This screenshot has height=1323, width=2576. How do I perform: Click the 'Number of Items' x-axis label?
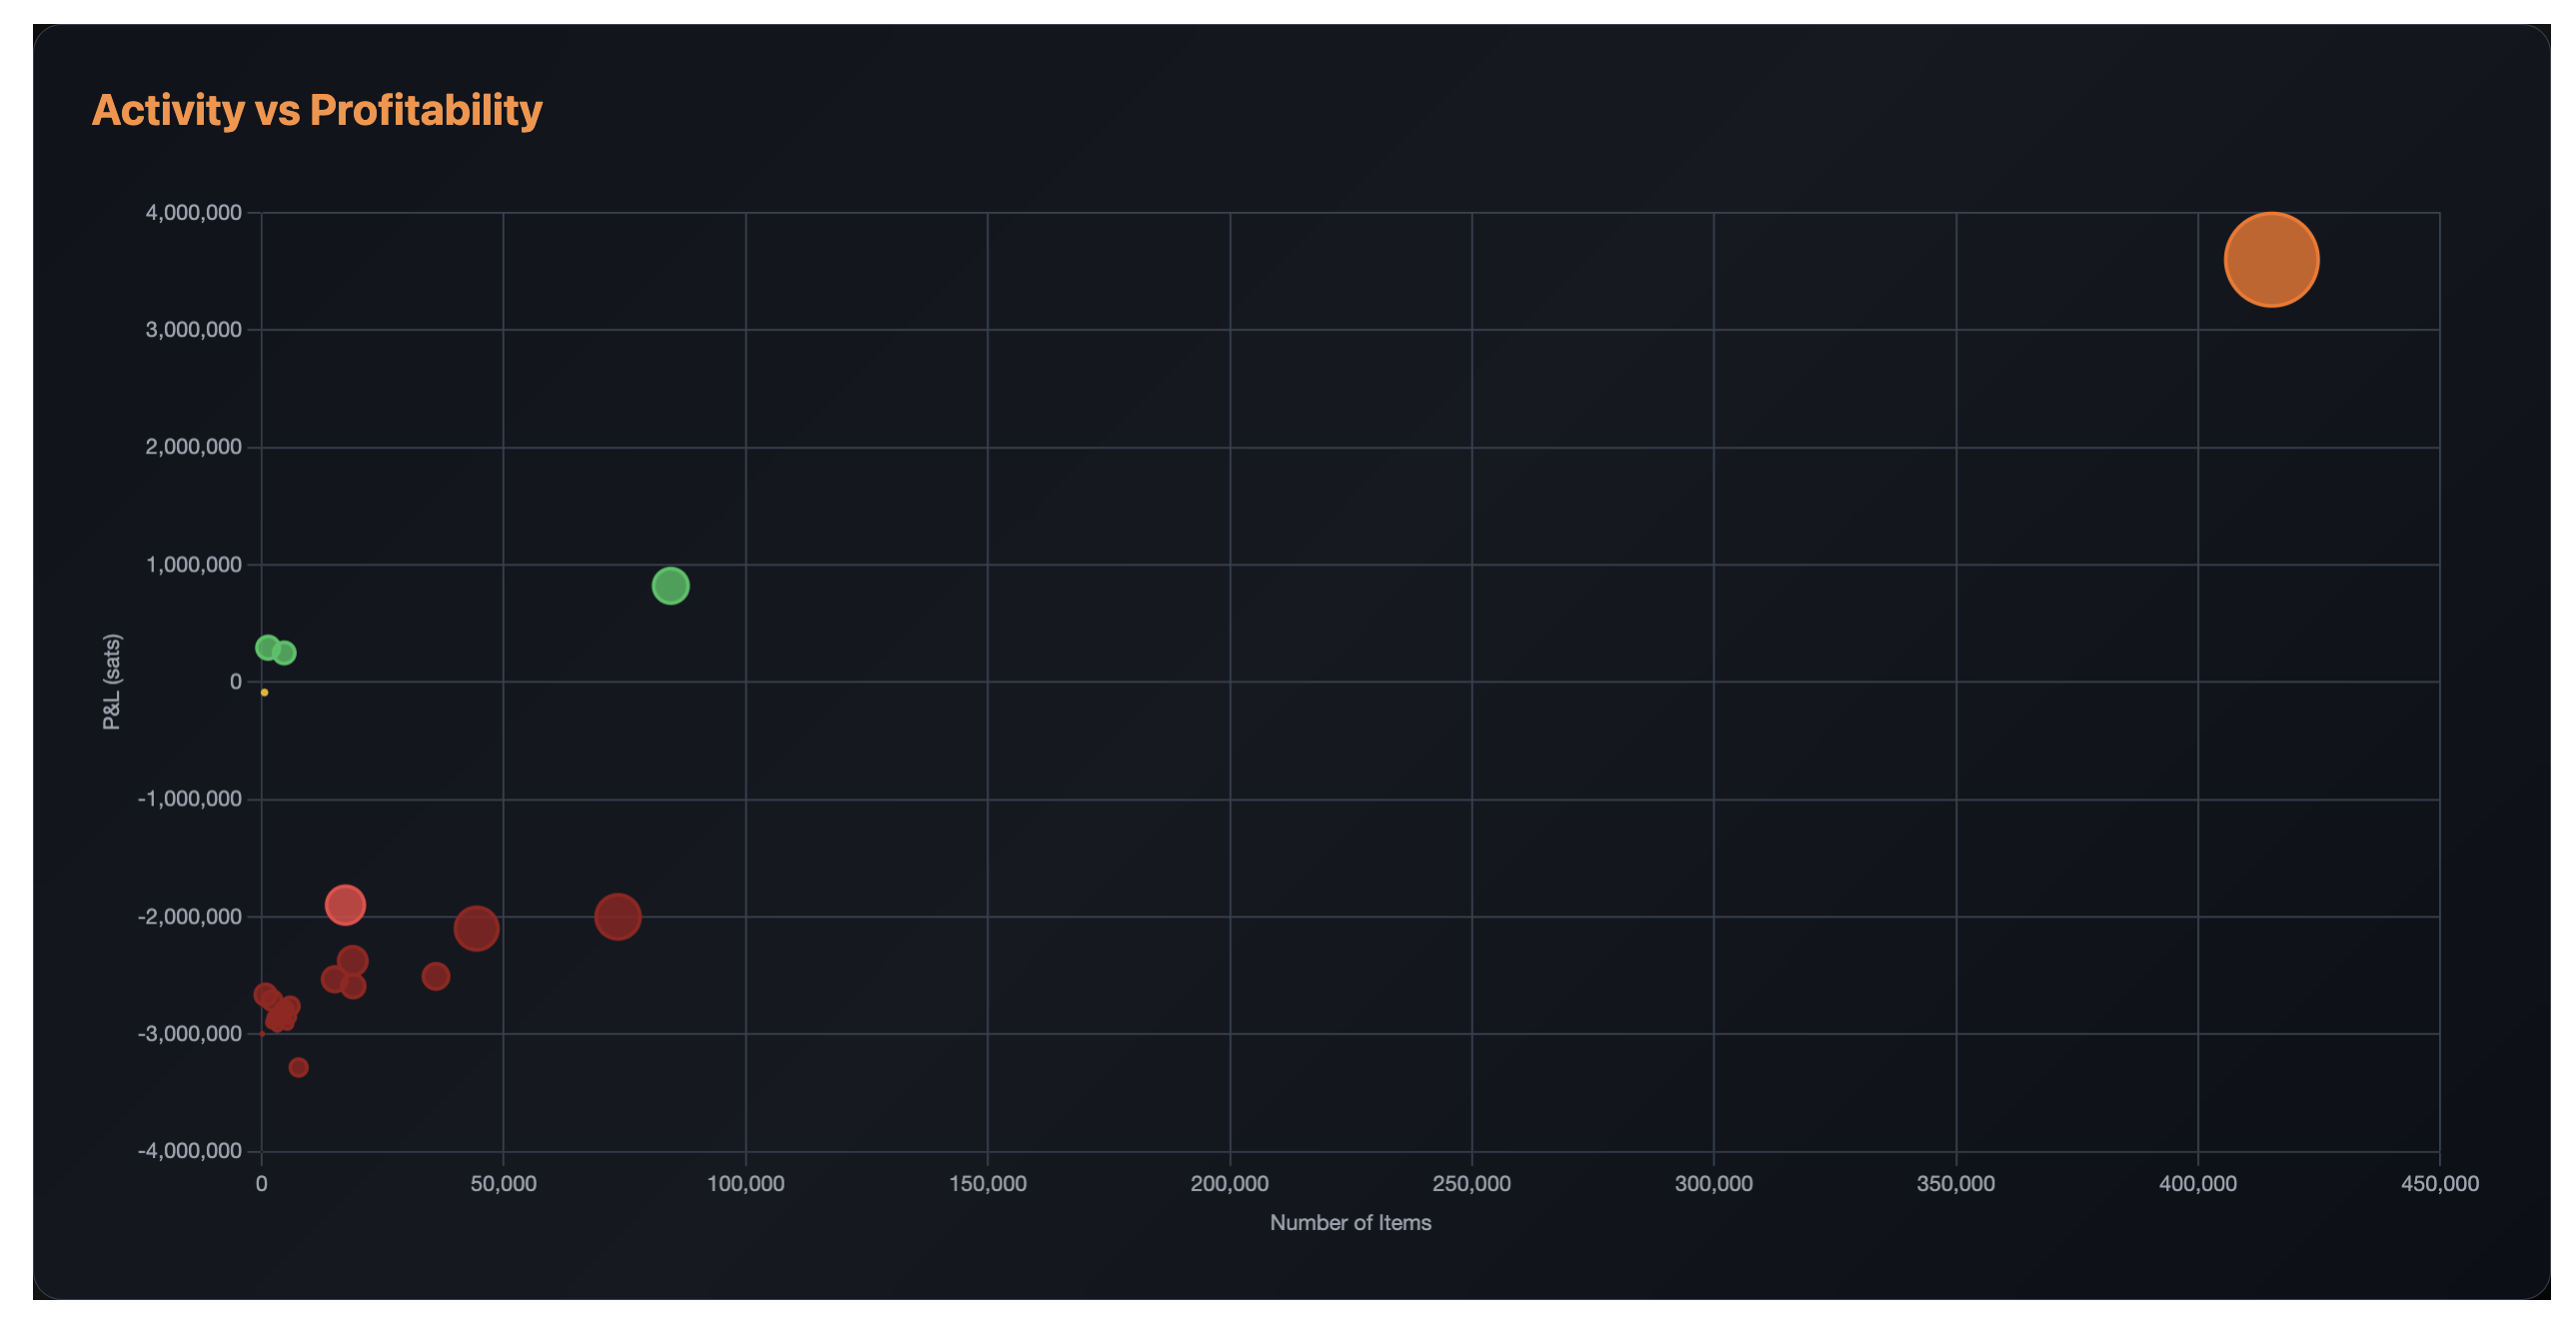[1349, 1222]
